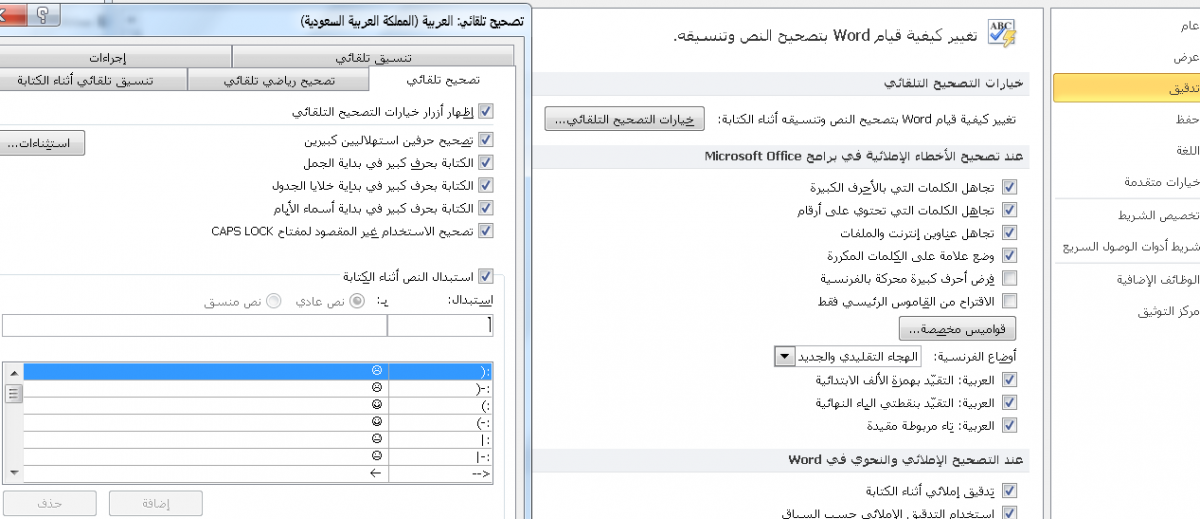Toggle تجاهل عناوين إنترنت والملفات checkbox
The image size is (1200, 519).
pos(1009,233)
